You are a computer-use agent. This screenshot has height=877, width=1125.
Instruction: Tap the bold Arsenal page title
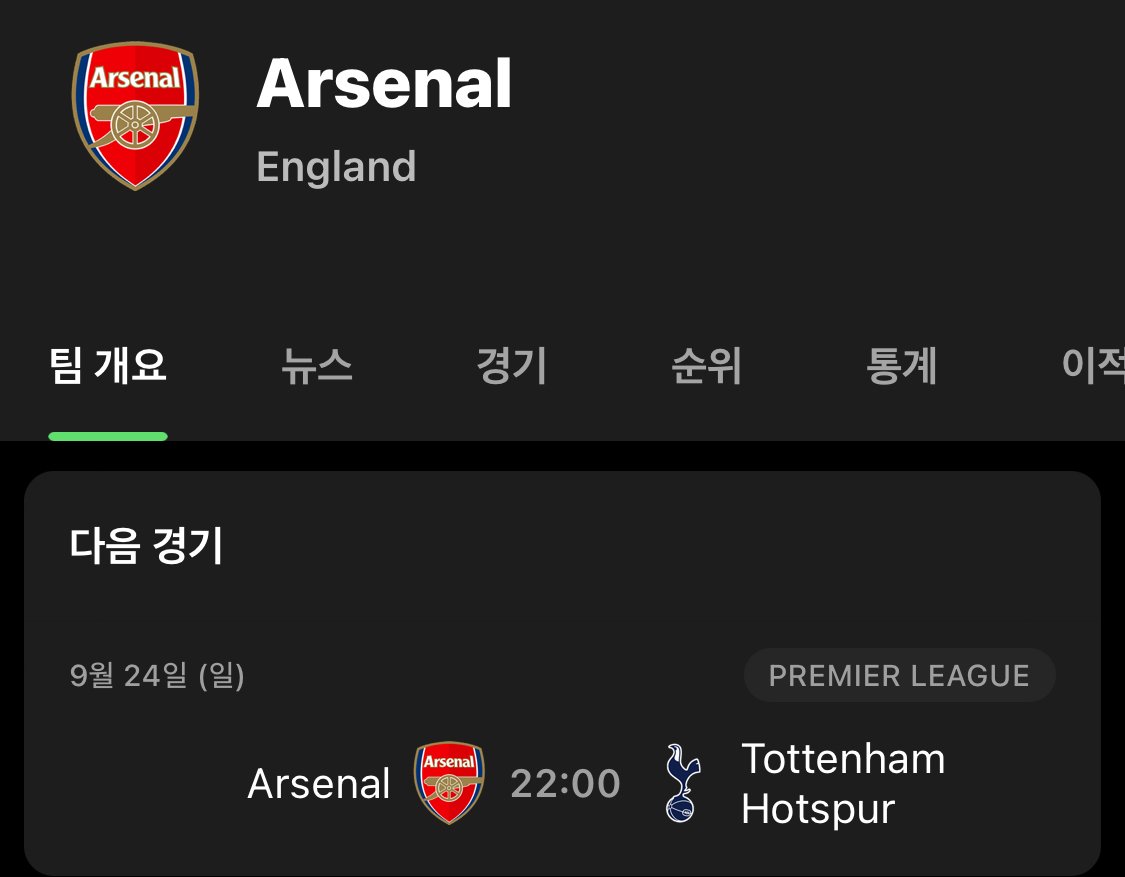pos(384,84)
